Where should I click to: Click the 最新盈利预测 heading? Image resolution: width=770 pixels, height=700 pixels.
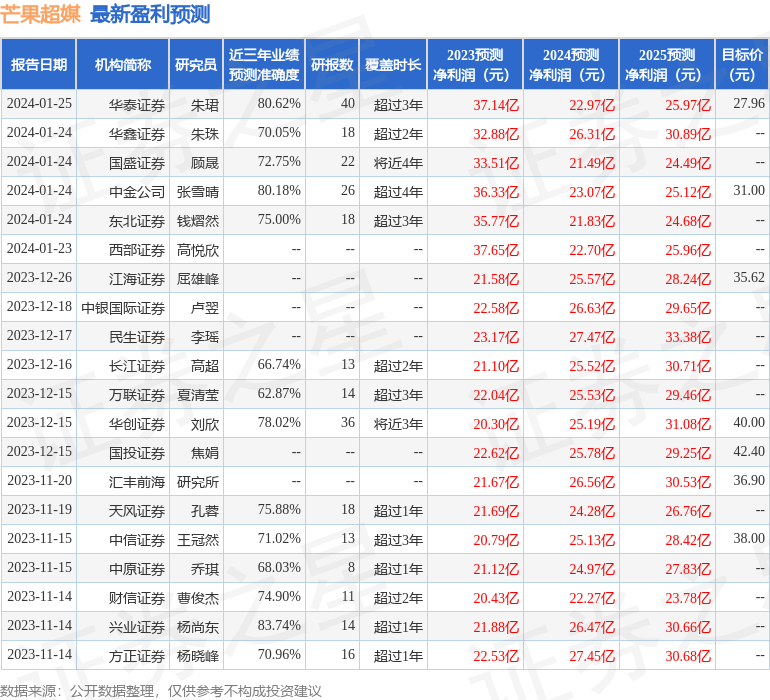coord(150,14)
